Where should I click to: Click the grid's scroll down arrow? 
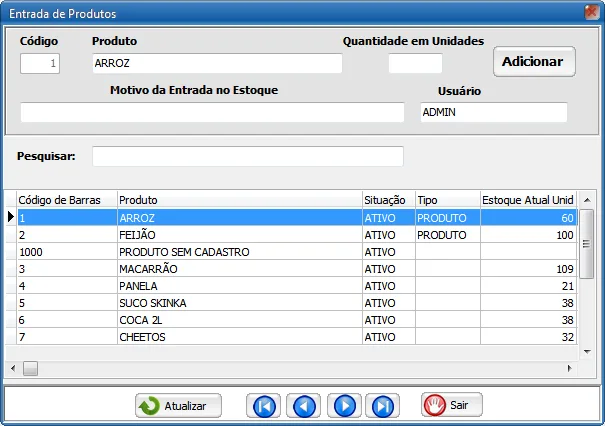pyautogui.click(x=587, y=352)
